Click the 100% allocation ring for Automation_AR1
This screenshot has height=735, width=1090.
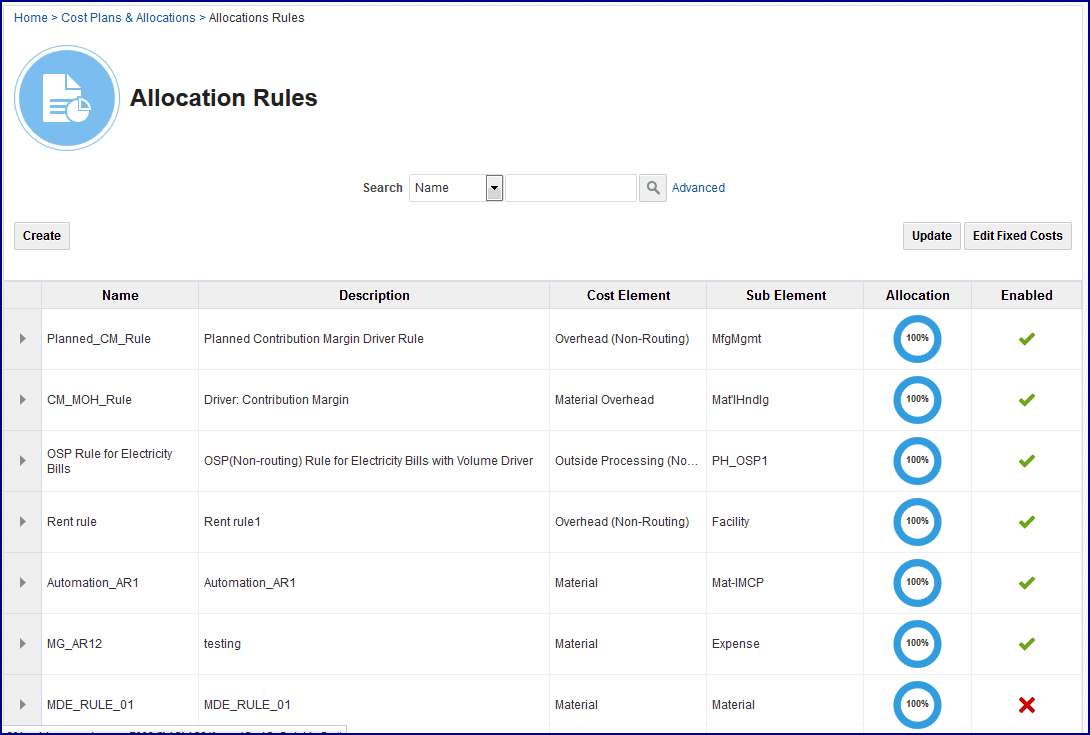[x=917, y=583]
